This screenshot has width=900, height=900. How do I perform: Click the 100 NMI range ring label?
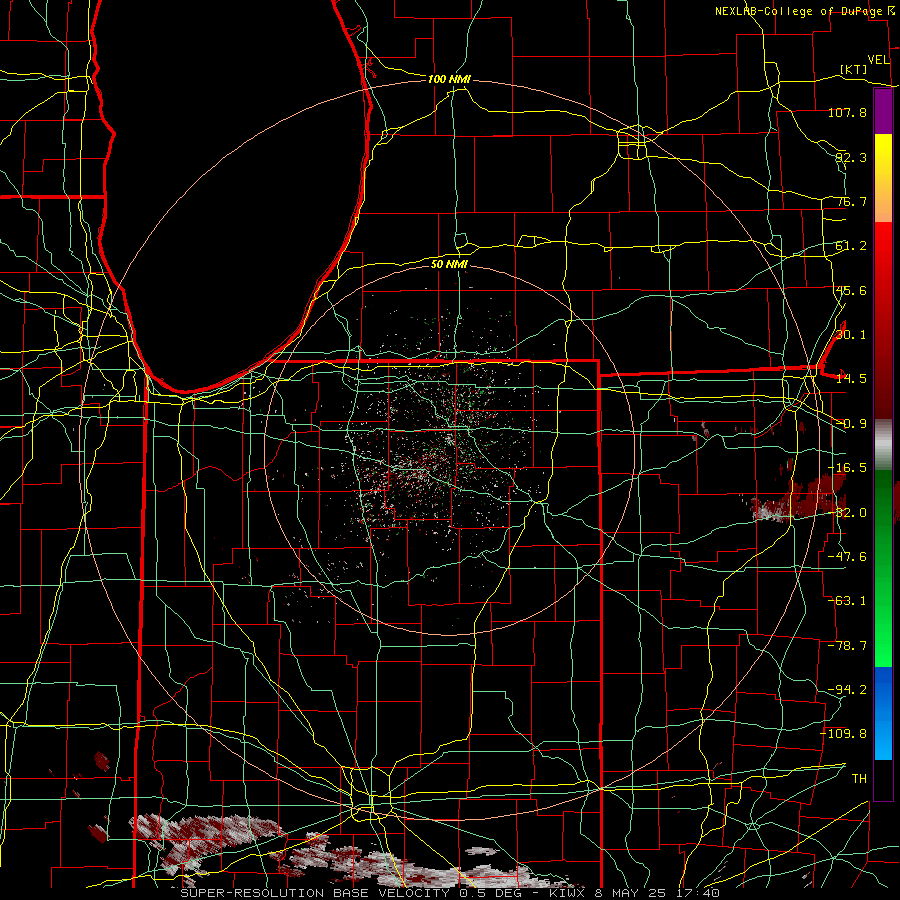tap(449, 79)
